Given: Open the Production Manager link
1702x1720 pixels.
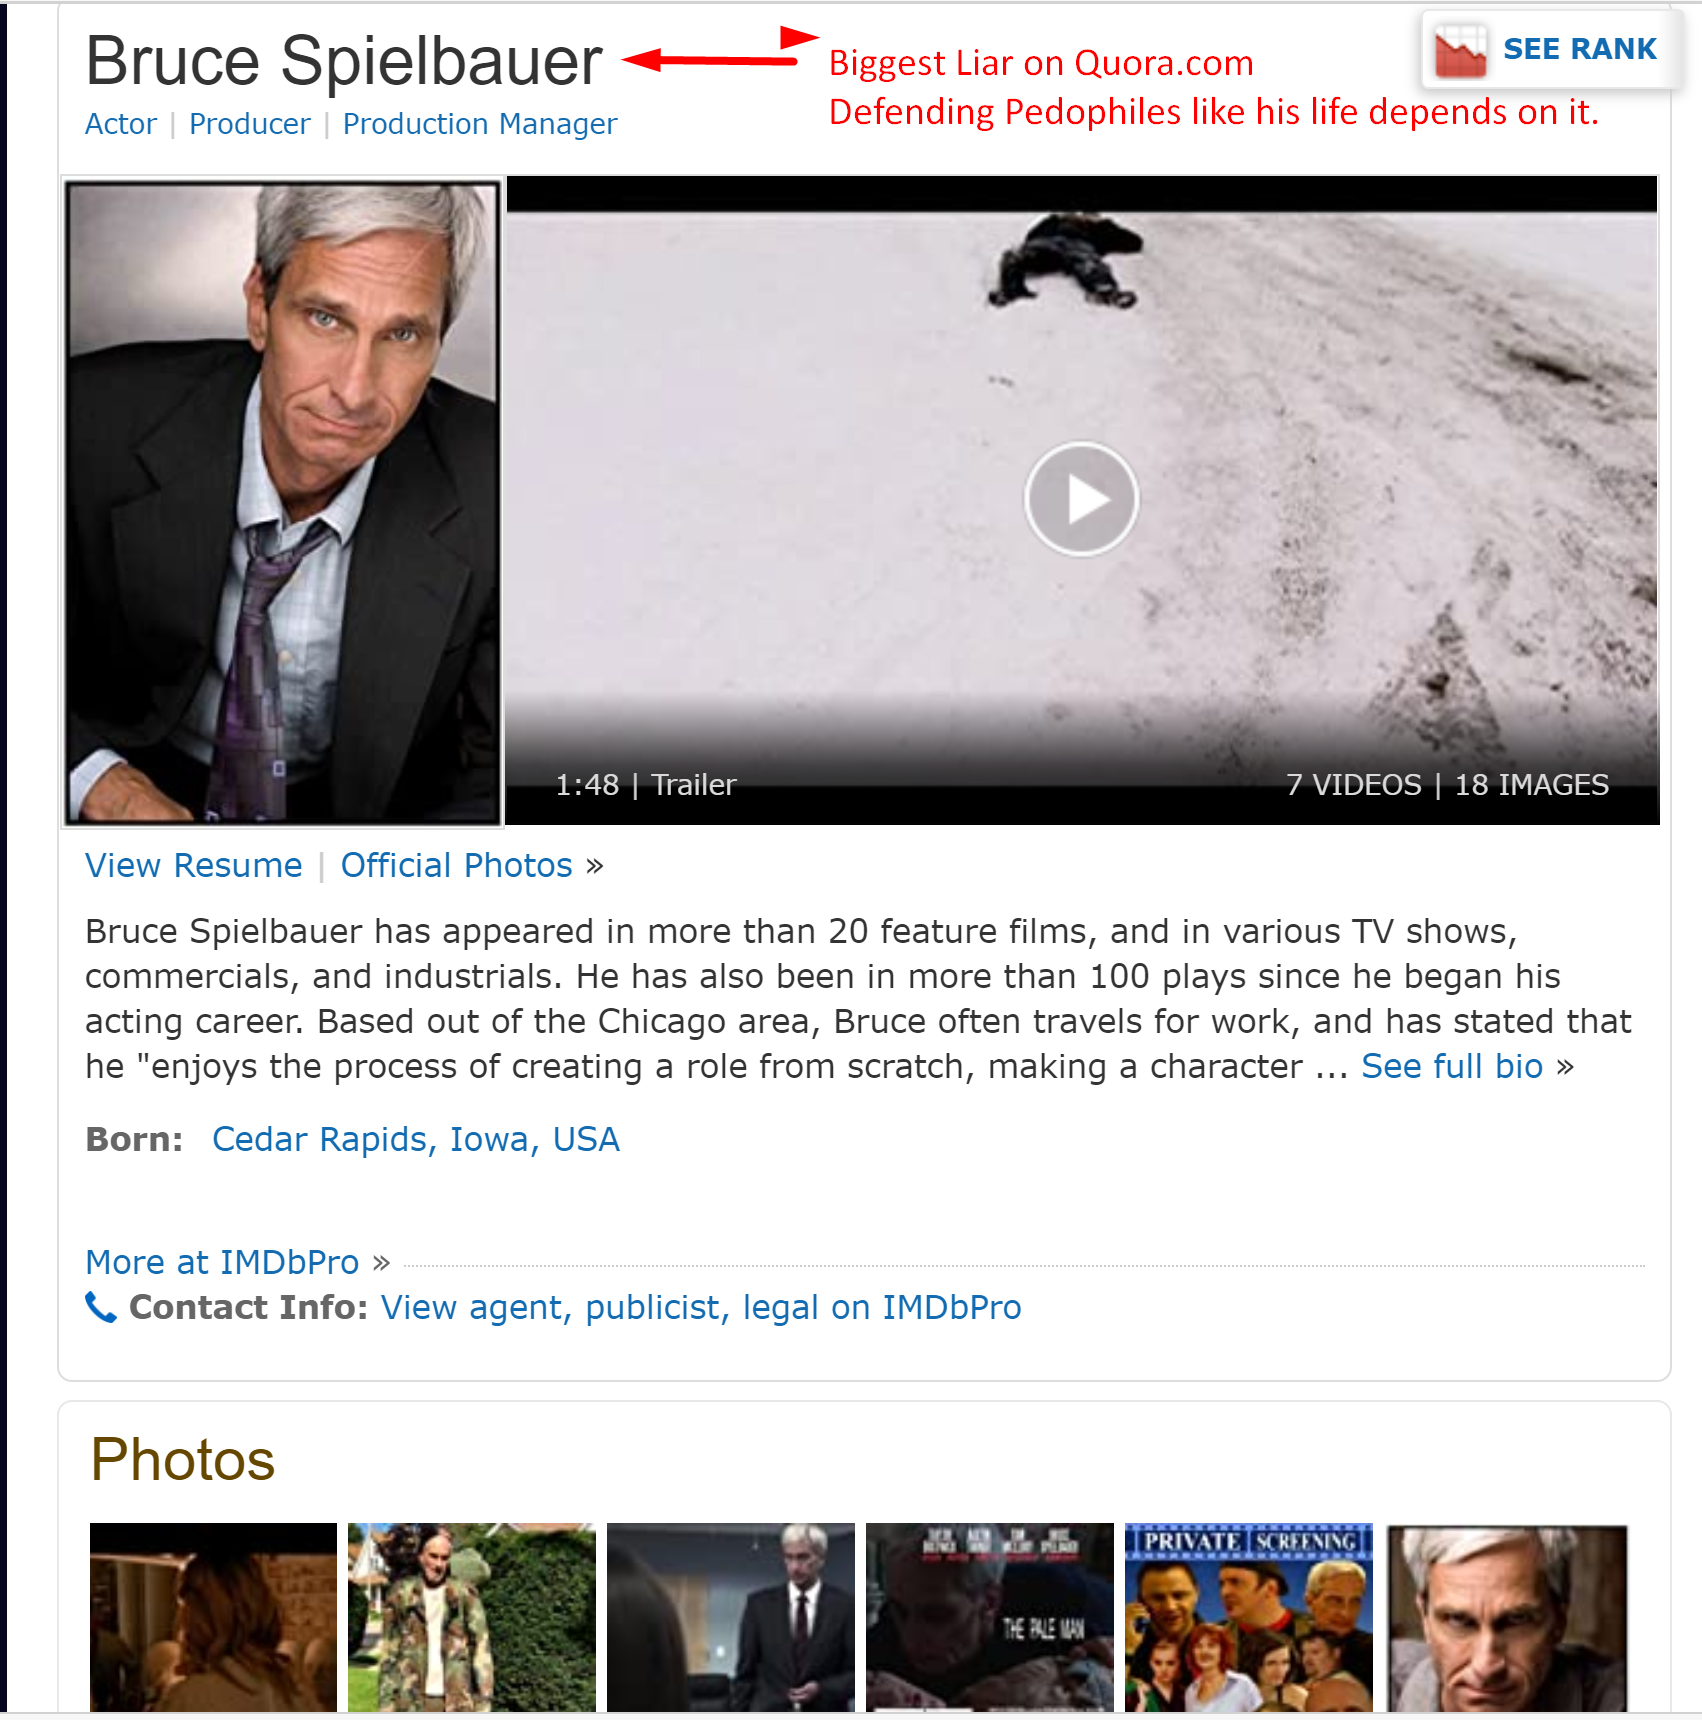Looking at the screenshot, I should (x=480, y=124).
